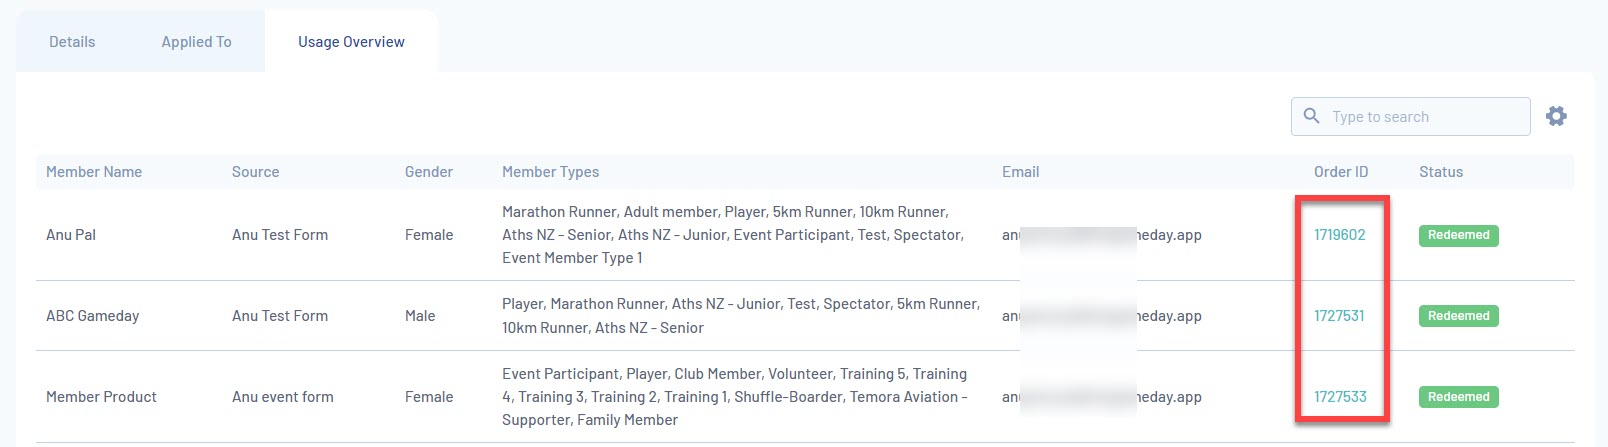Click Redeemed badge for ABC Gameday

1458,316
